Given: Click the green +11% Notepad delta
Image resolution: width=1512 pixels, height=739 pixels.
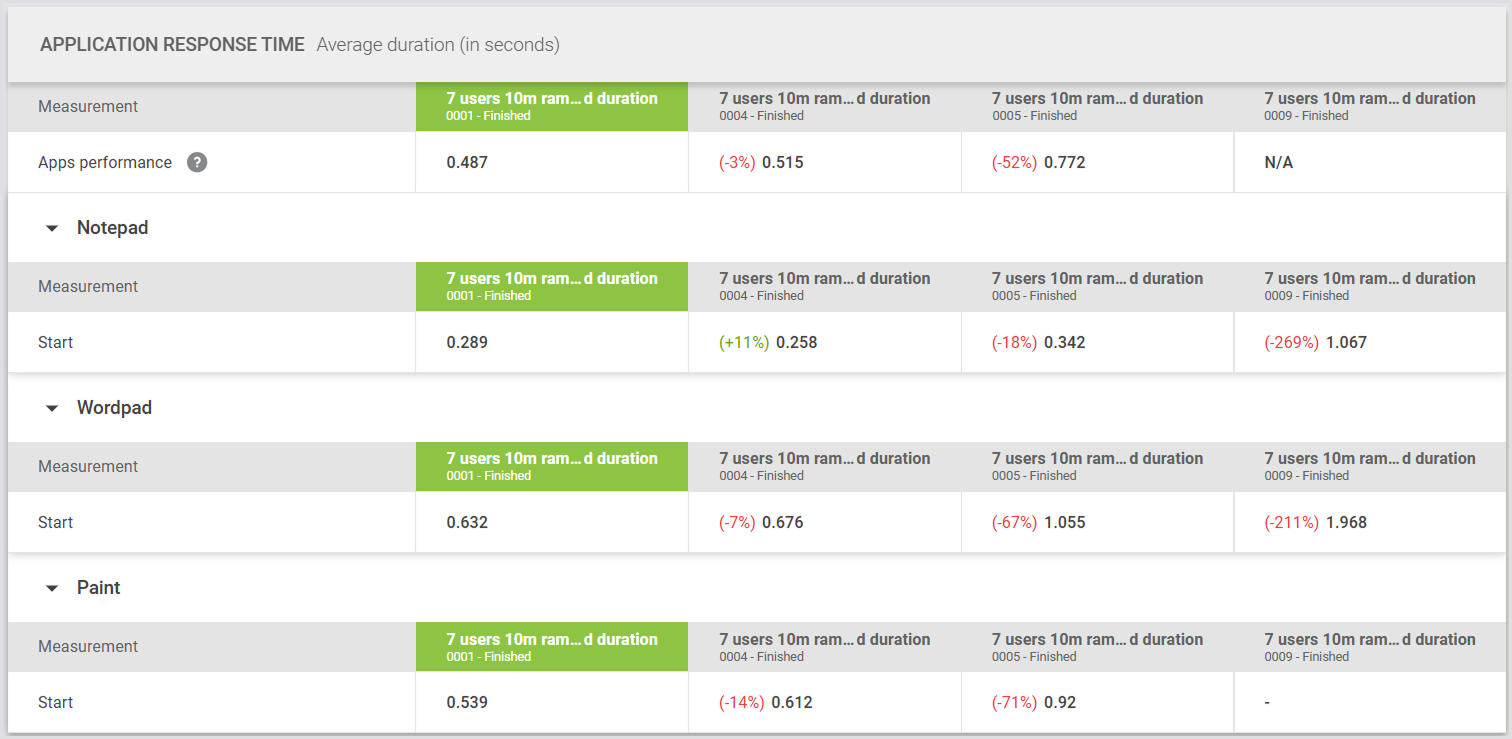Looking at the screenshot, I should (744, 342).
